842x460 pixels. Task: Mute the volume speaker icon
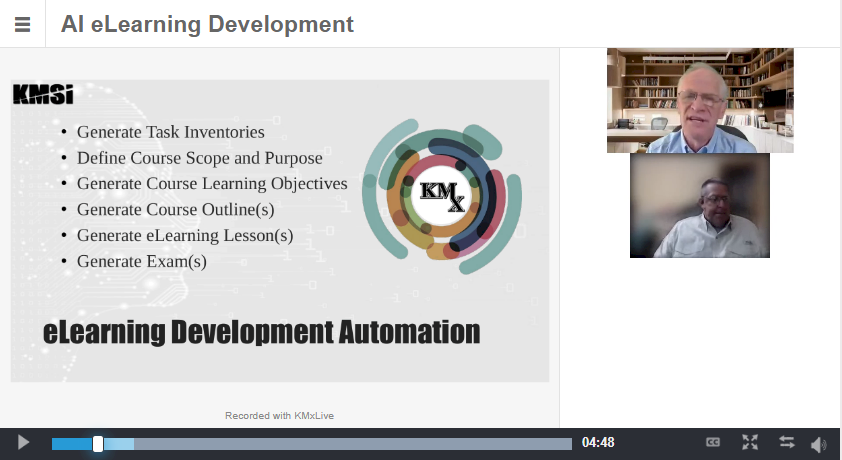tap(818, 444)
